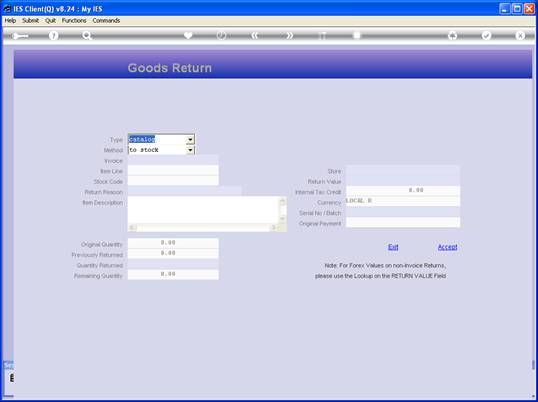Click the double left arrow icon
538x402 pixels.
(255, 35)
